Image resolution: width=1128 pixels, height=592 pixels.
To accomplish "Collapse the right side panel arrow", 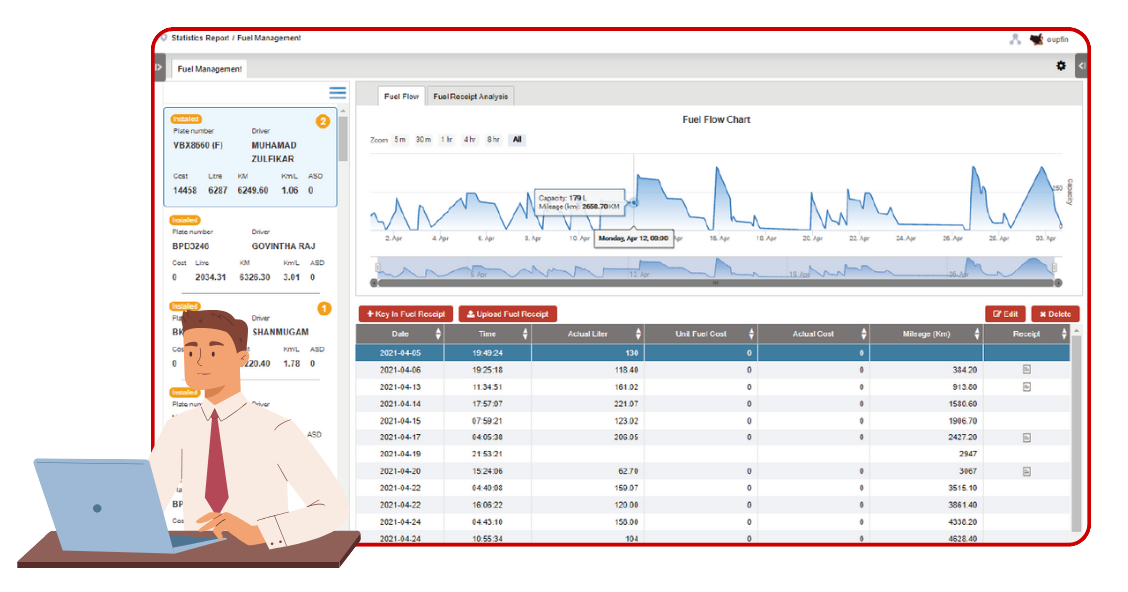I will point(1081,66).
